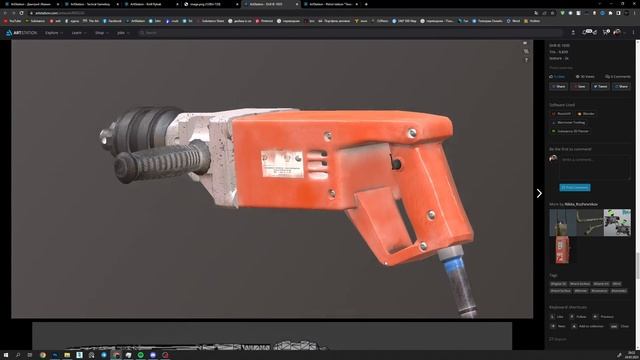Open Windows taskbar search
The width and height of the screenshot is (640, 360).
[18, 355]
